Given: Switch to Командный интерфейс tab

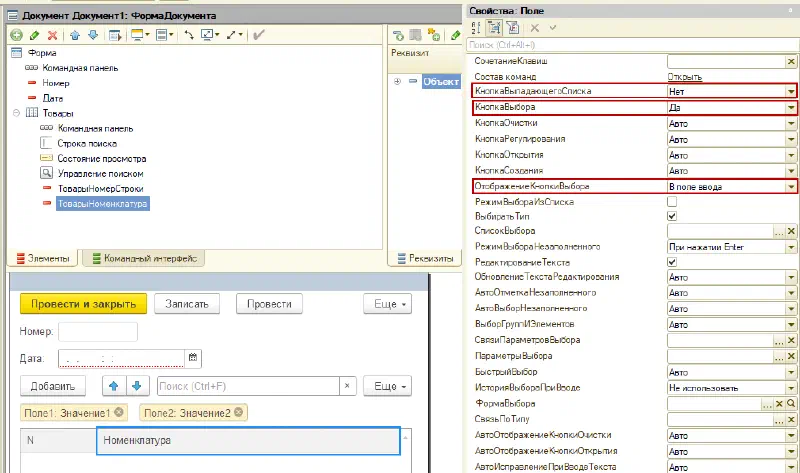Looking at the screenshot, I should [x=144, y=258].
